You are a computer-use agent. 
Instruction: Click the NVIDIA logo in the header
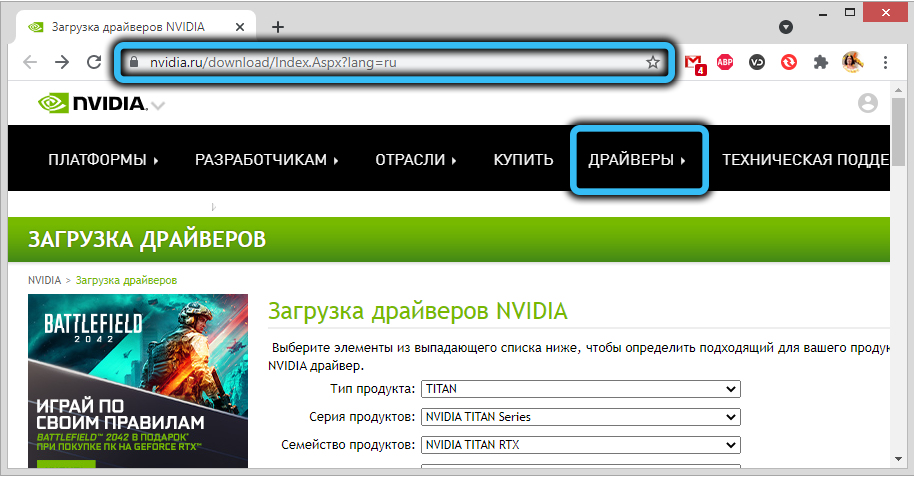pyautogui.click(x=92, y=103)
